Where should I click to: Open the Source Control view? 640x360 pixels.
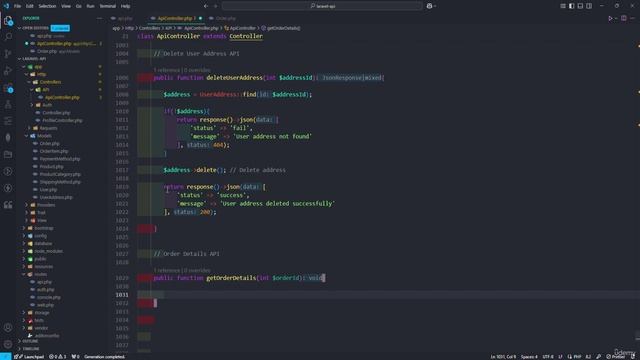[x=8, y=53]
